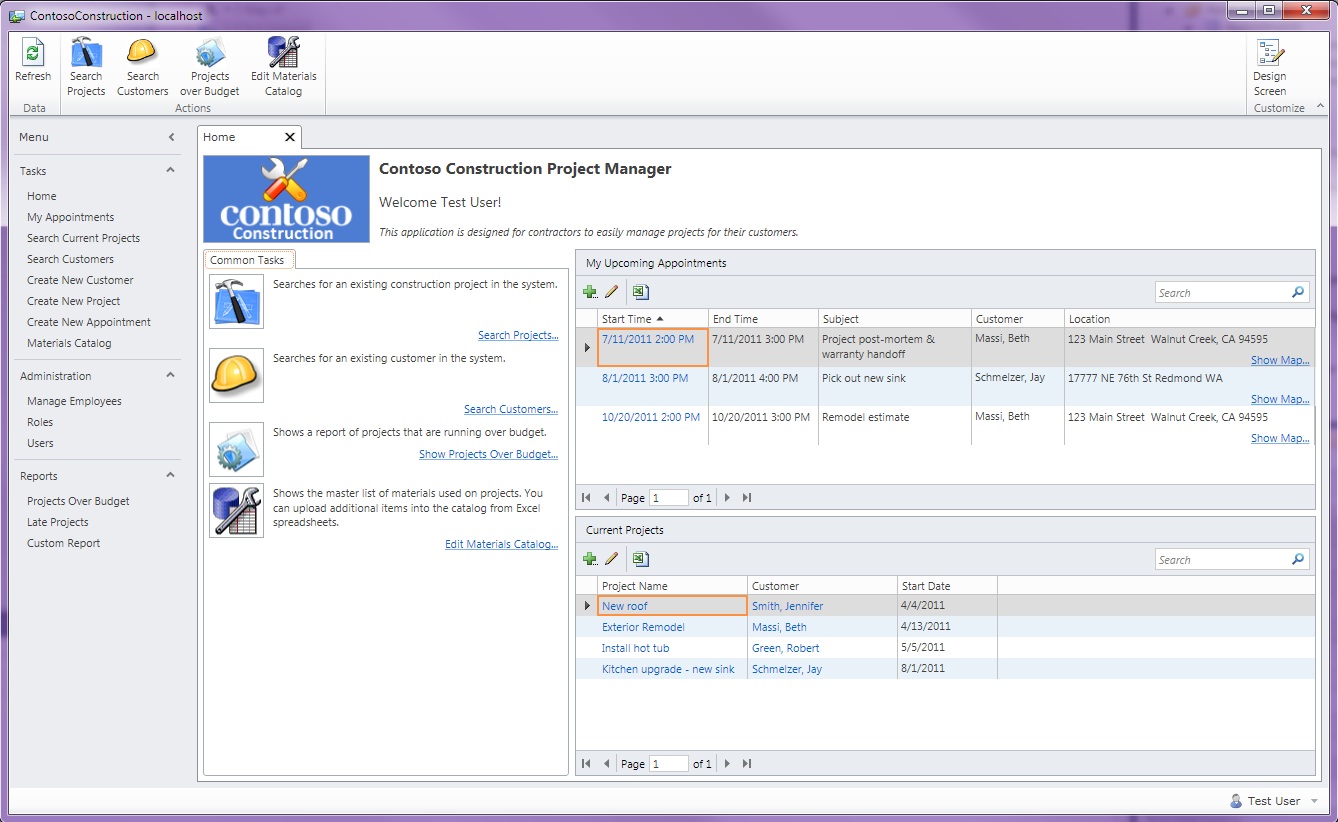Add a new appointment with green plus
Viewport: 1338px width, 822px height.
(590, 292)
